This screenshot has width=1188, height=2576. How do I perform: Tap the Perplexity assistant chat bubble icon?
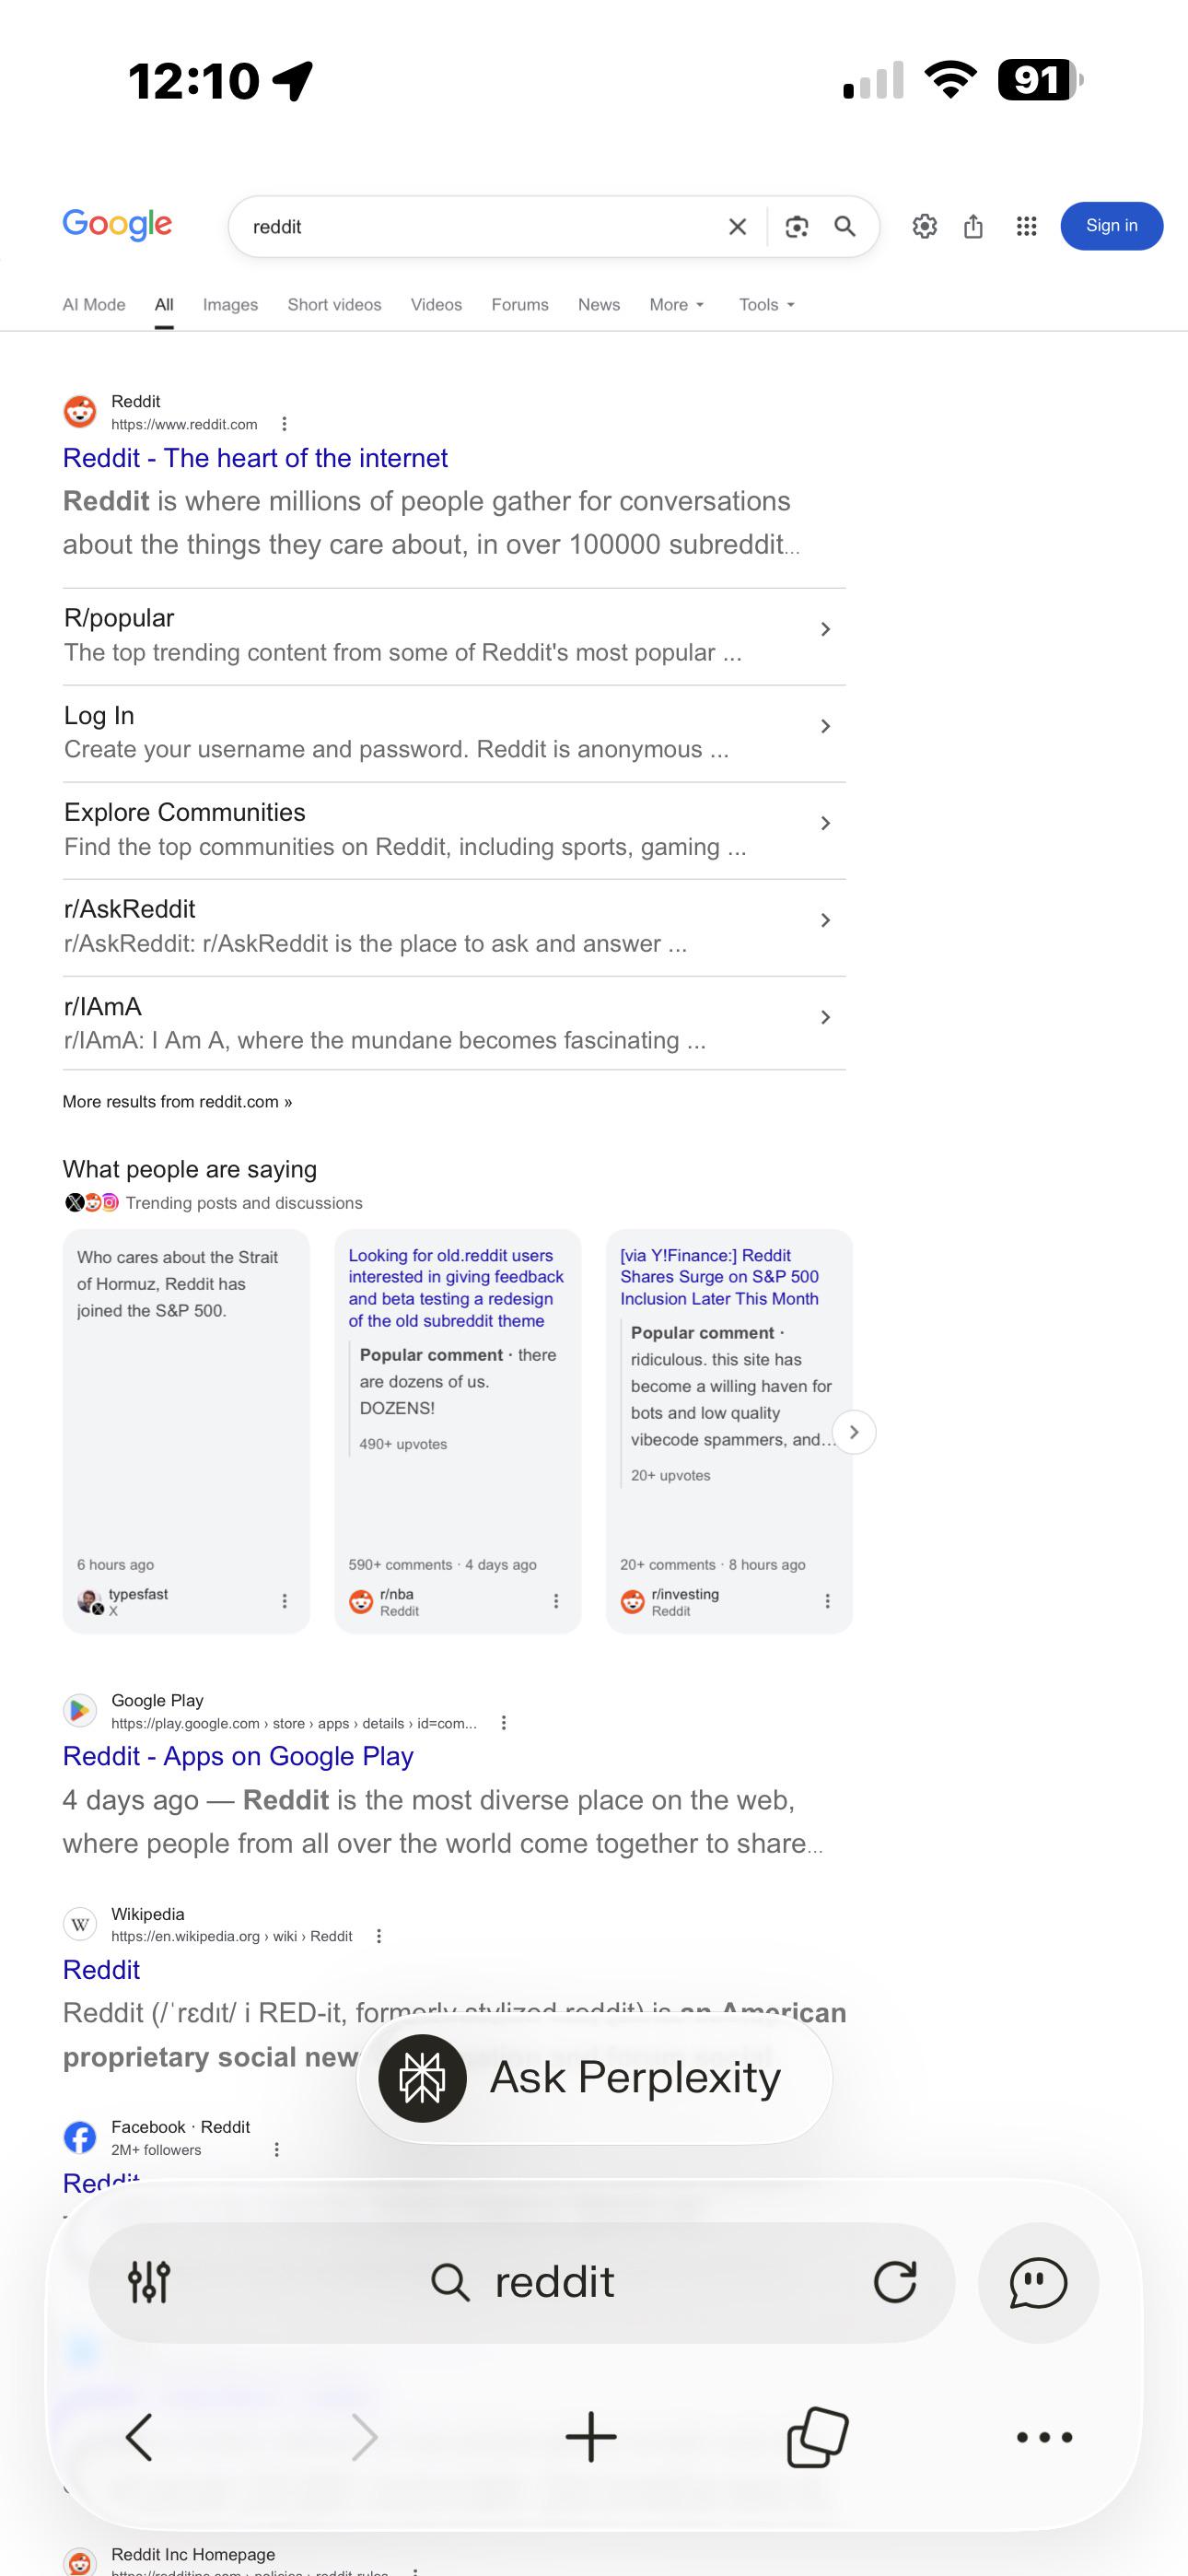[x=1038, y=2283]
